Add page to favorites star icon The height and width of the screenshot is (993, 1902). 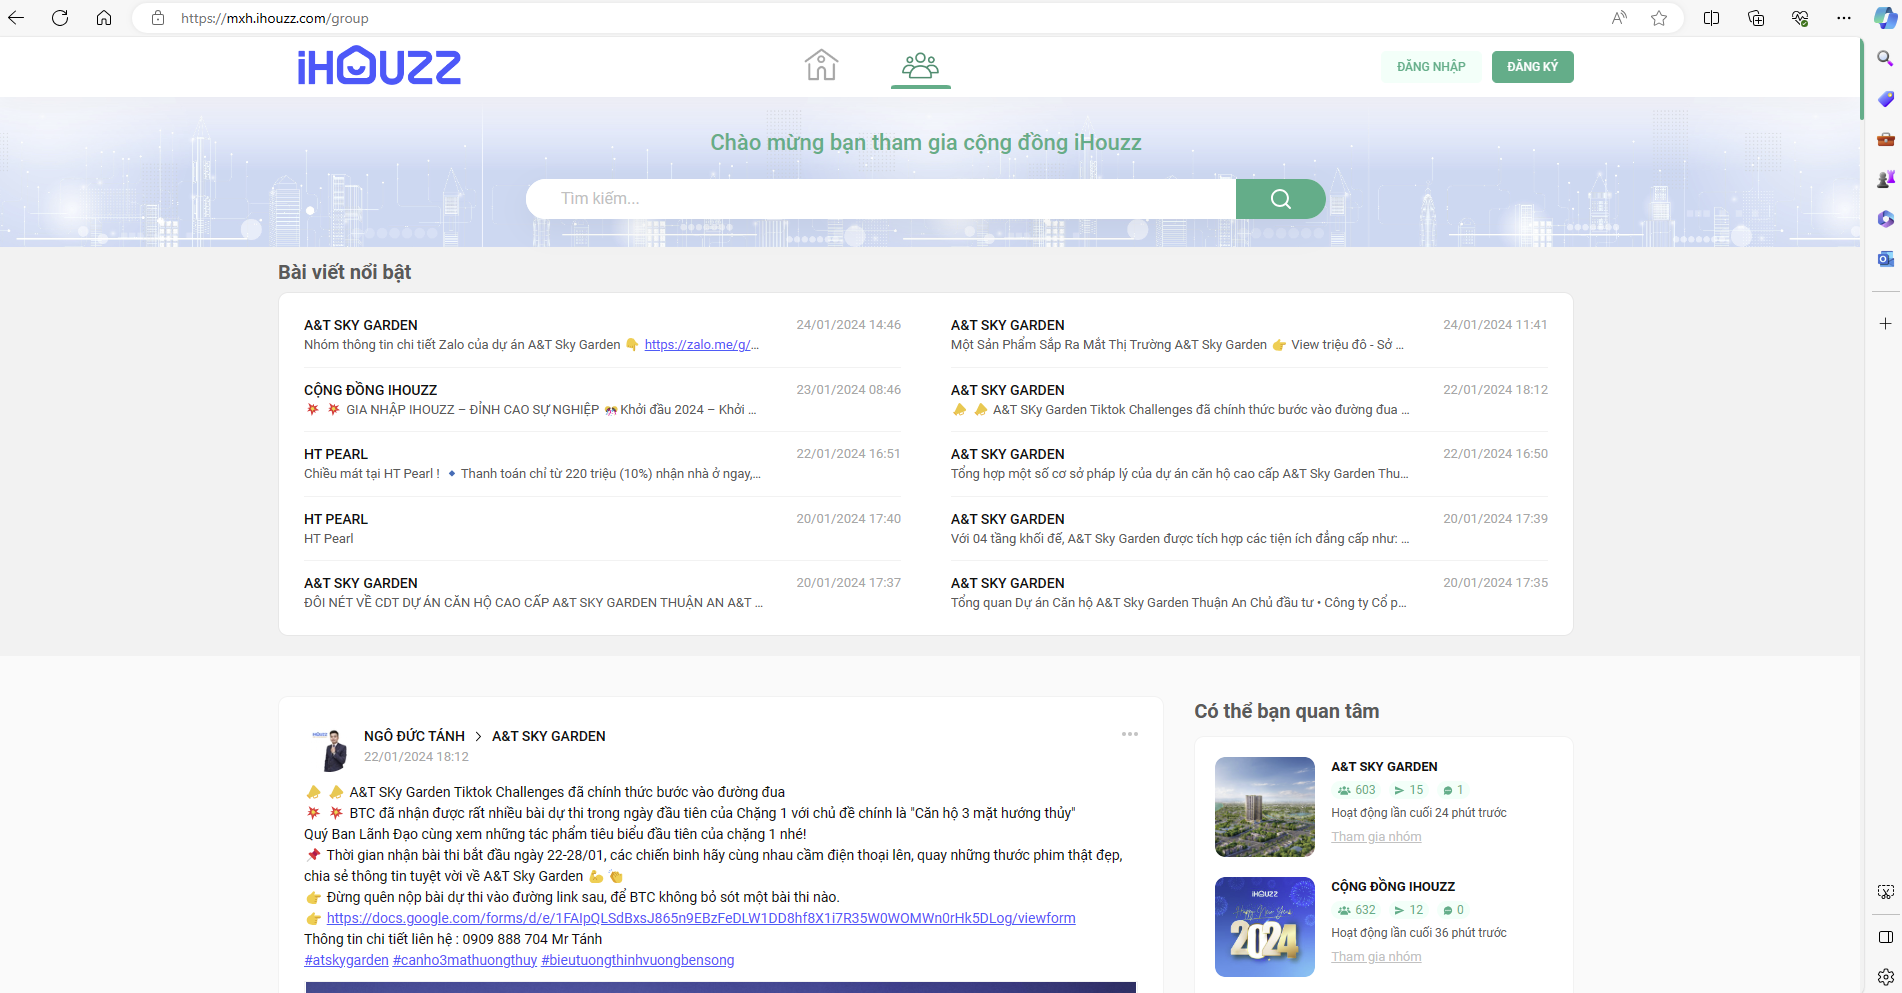(1659, 18)
